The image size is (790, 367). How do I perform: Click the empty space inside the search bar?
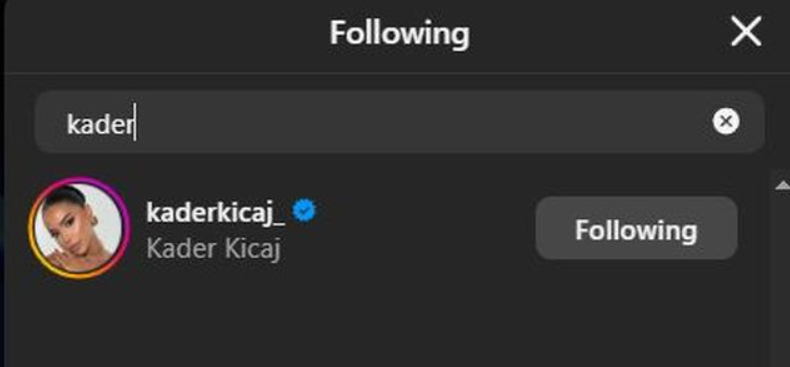click(423, 121)
